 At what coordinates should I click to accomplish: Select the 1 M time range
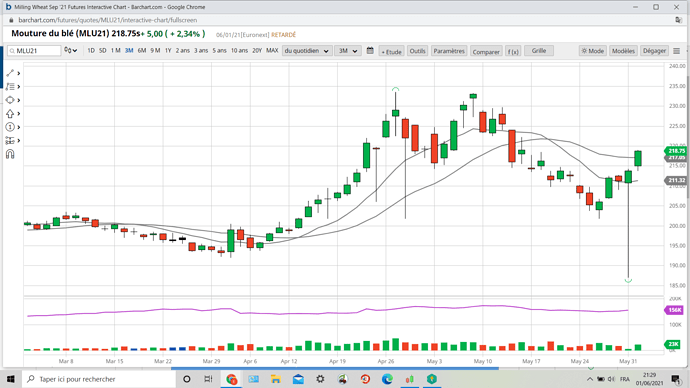click(x=116, y=51)
